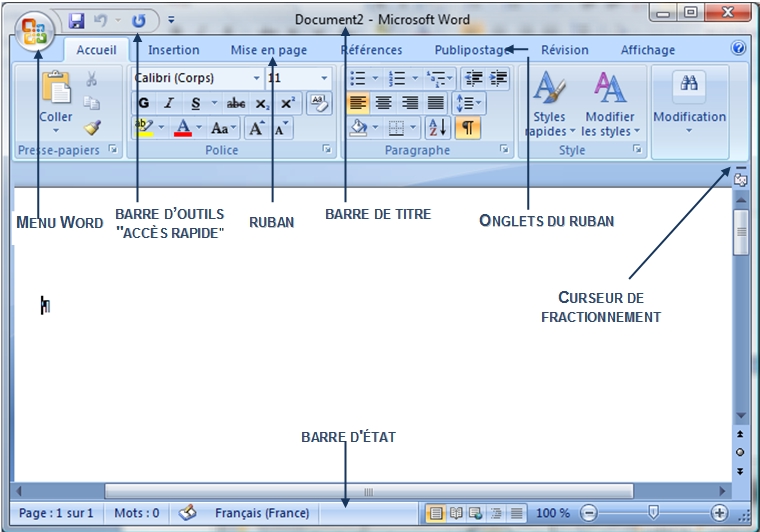
Task: Open font color dropdown arrow
Action: pos(199,127)
